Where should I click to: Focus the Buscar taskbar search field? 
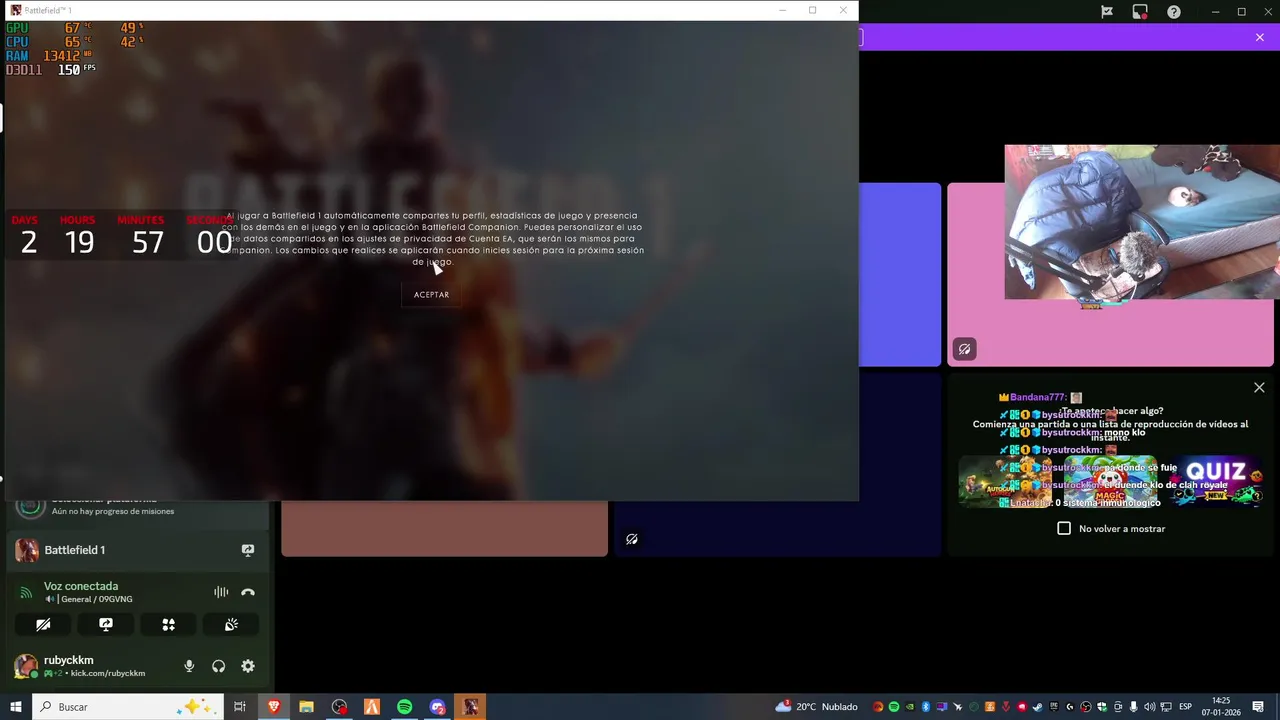127,707
